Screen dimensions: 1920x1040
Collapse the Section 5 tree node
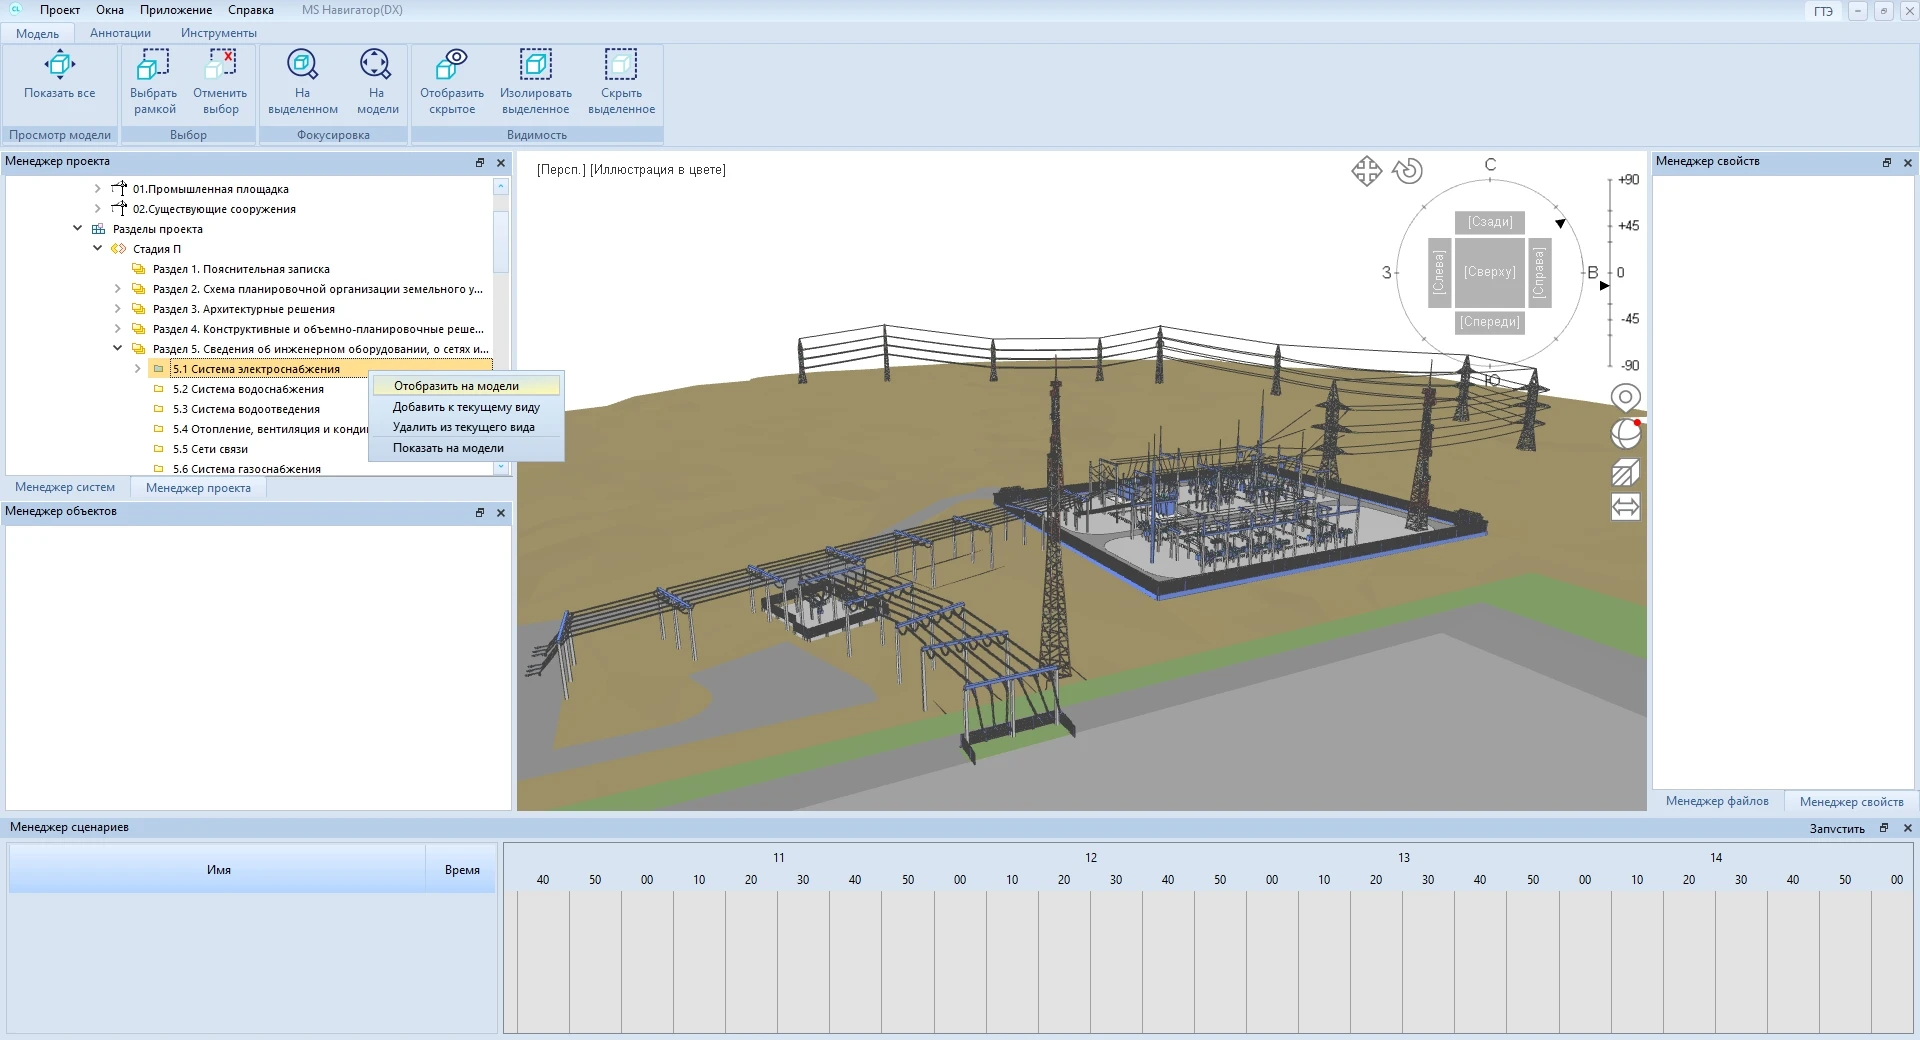click(x=117, y=349)
